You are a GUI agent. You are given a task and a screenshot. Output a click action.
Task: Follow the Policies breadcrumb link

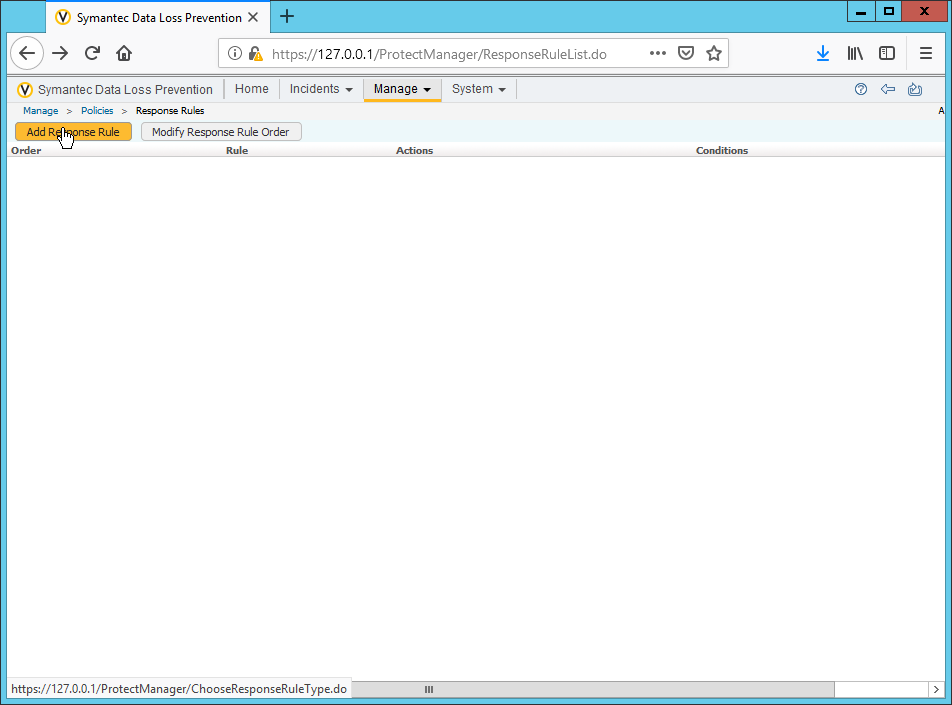coord(97,111)
